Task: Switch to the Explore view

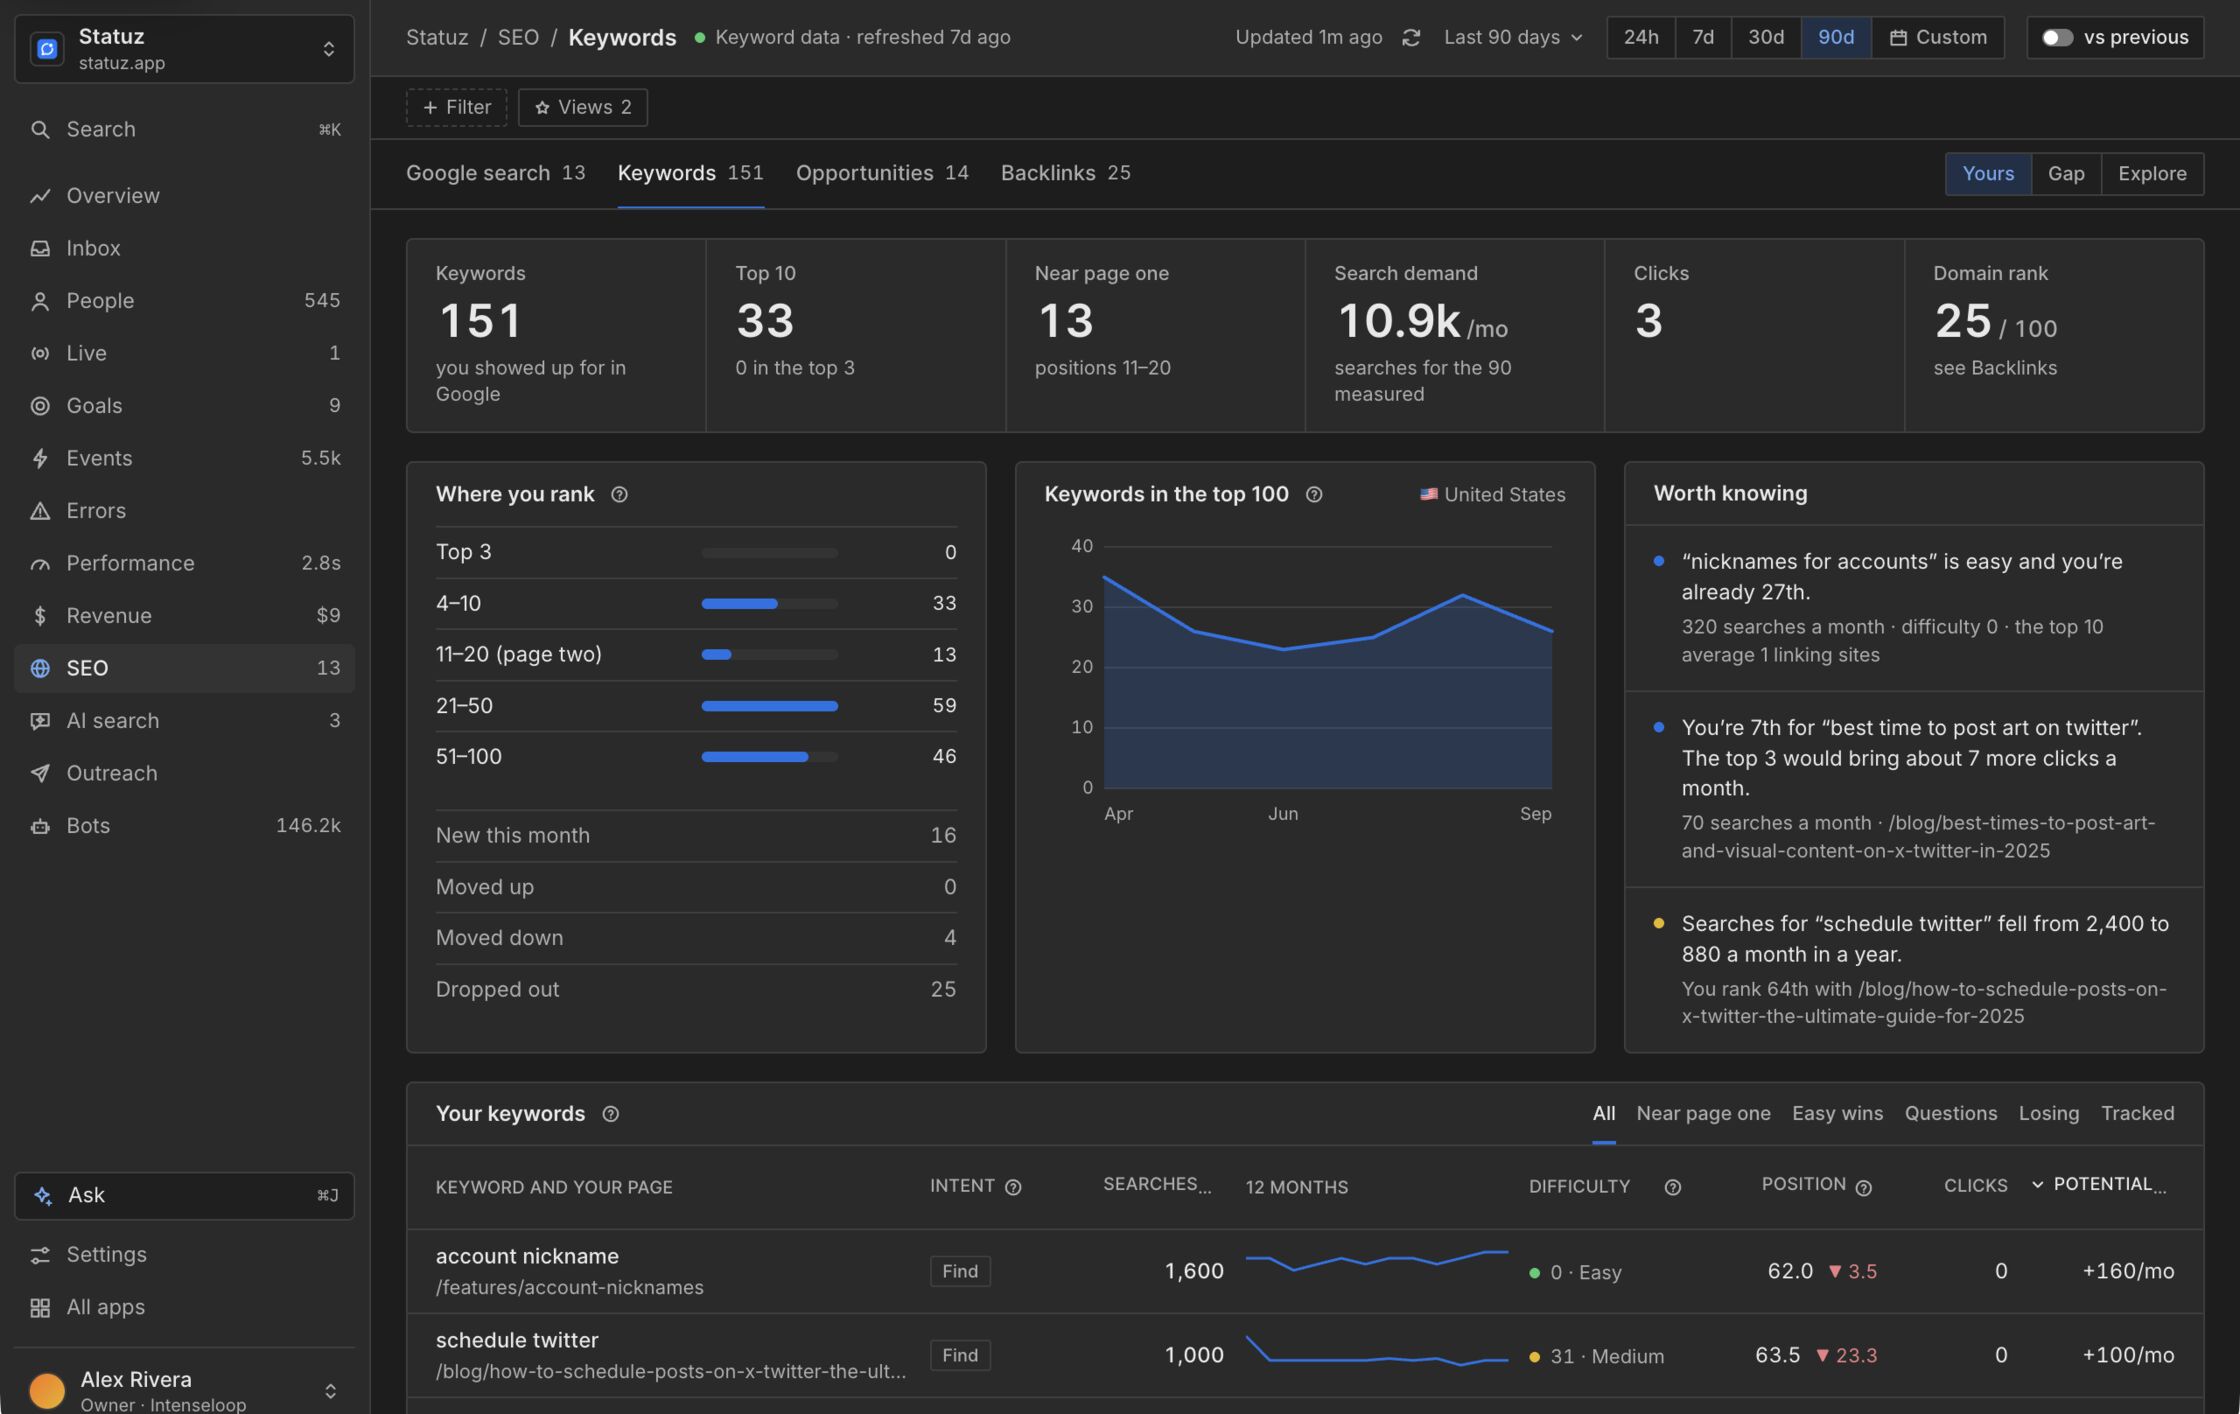Action: [x=2152, y=174]
